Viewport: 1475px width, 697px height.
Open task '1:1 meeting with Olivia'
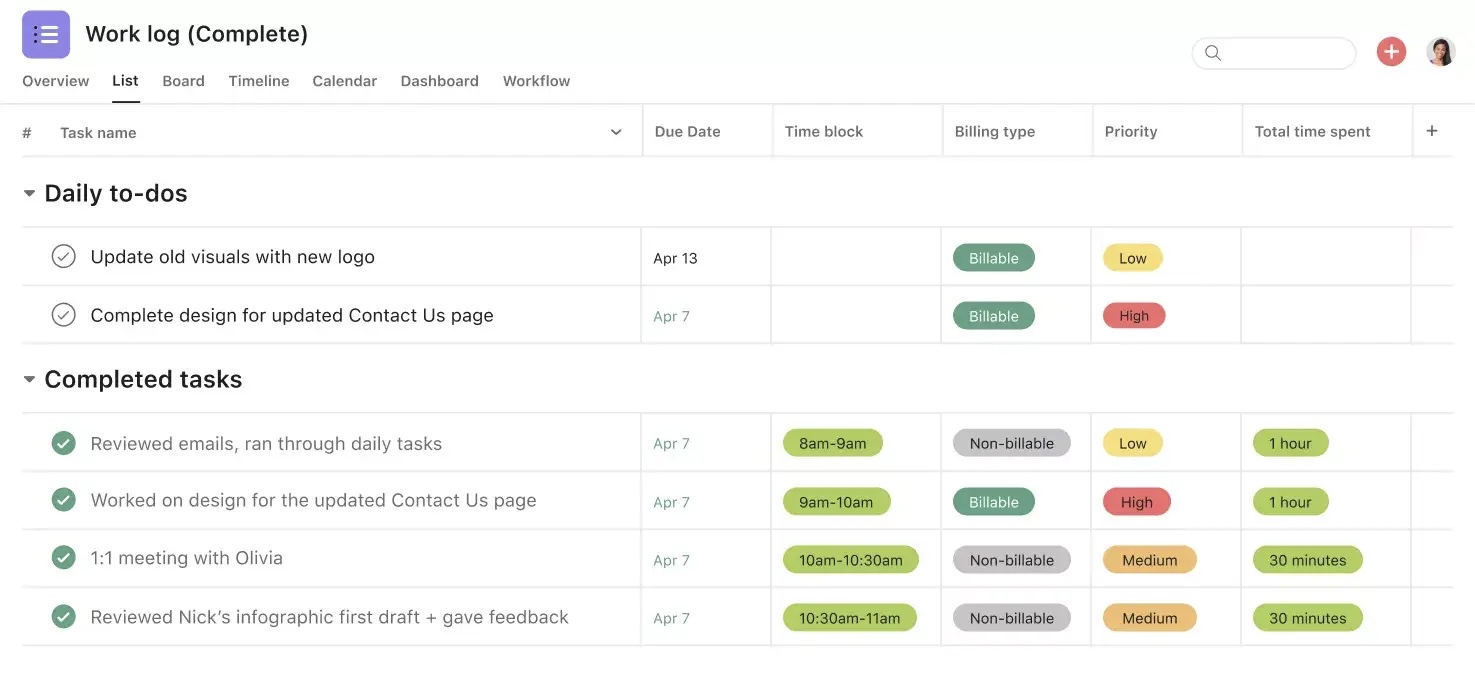click(x=186, y=558)
